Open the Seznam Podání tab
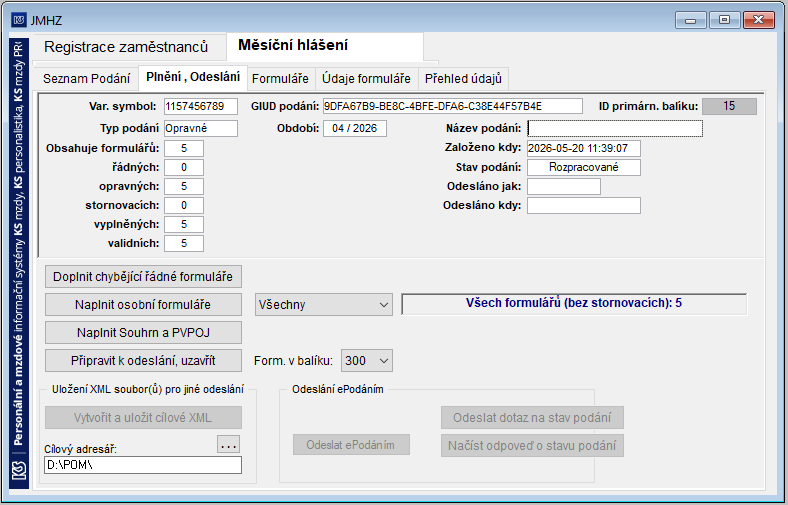Image resolution: width=788 pixels, height=505 pixels. click(86, 79)
